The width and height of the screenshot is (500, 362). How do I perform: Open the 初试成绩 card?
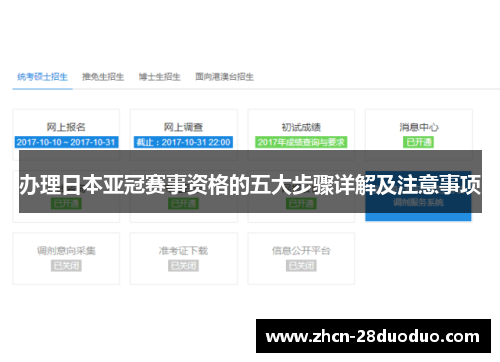click(301, 135)
